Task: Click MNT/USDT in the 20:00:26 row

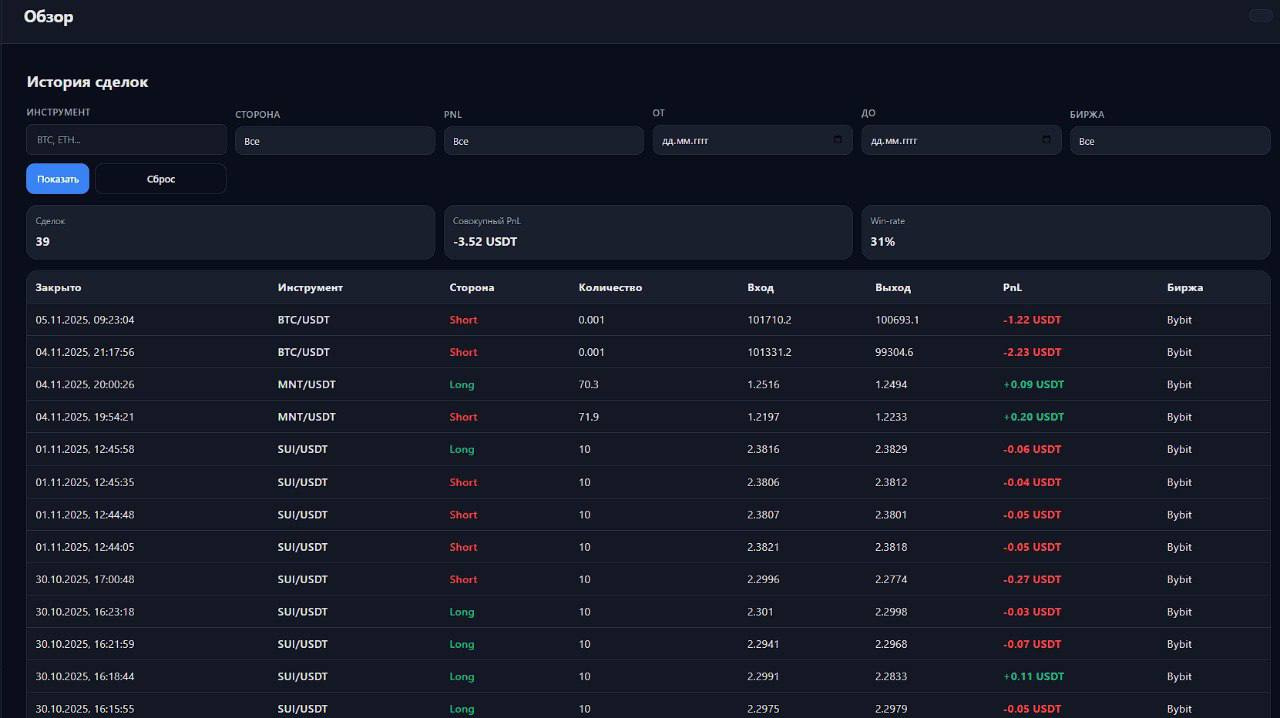Action: (x=307, y=384)
